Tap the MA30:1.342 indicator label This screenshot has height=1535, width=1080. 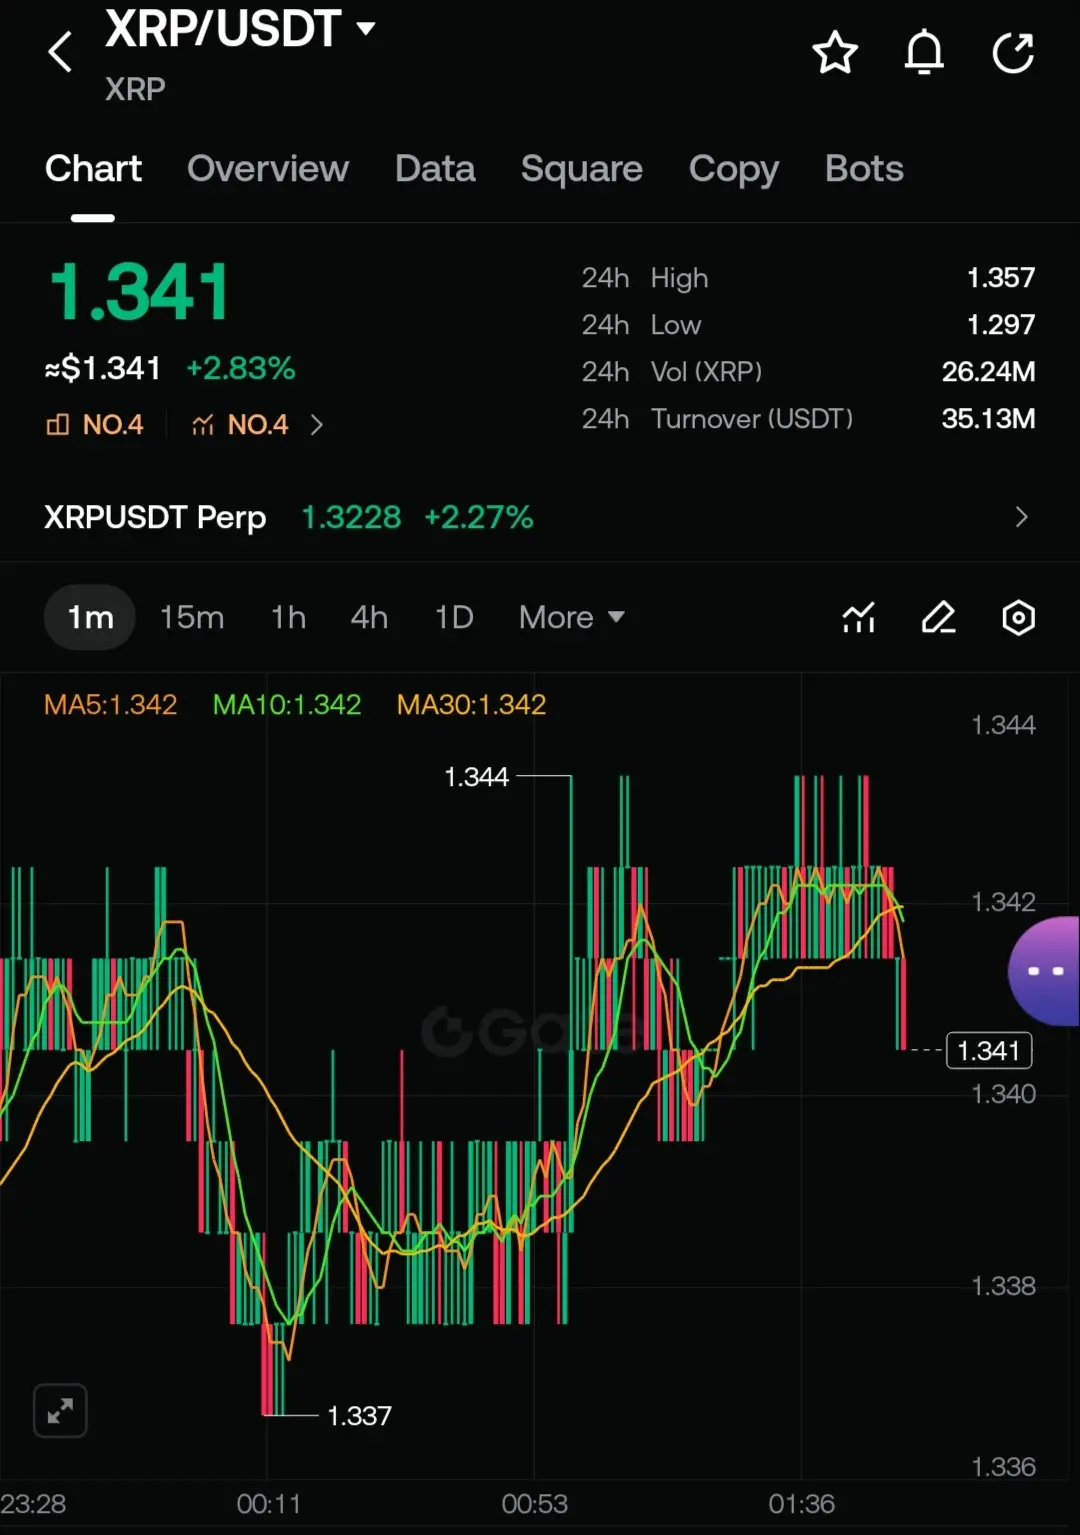(x=471, y=705)
